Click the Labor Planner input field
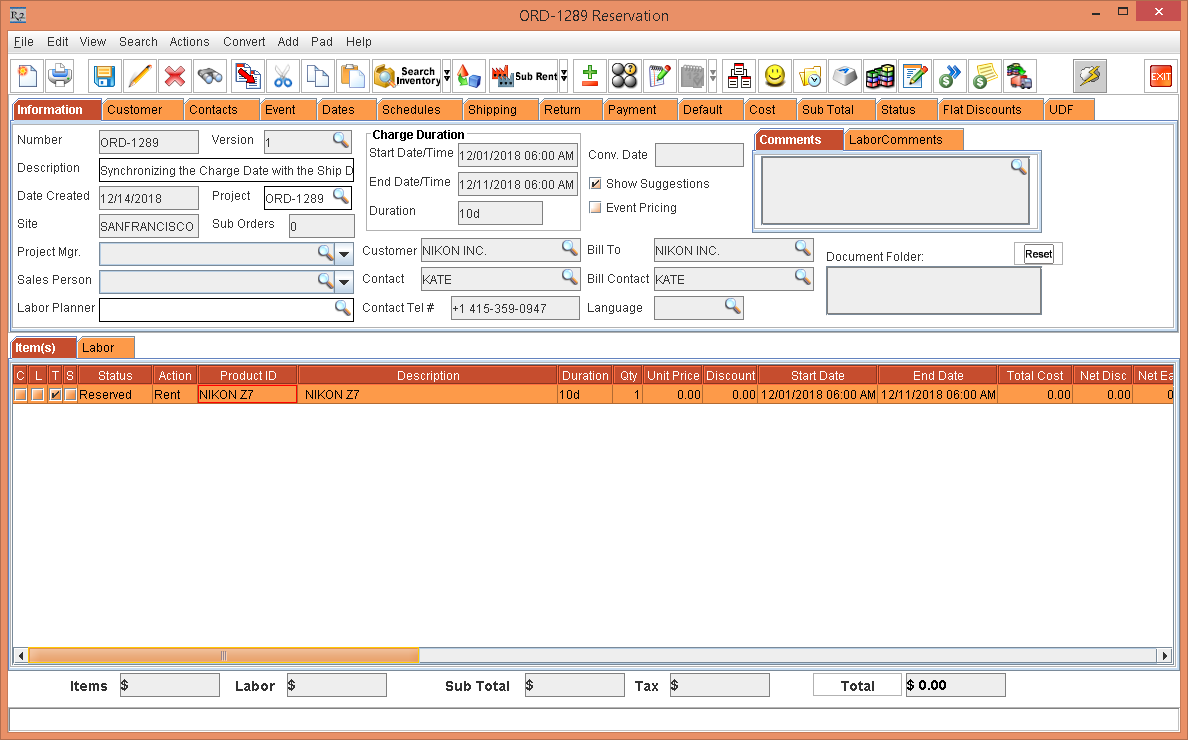Image resolution: width=1188 pixels, height=740 pixels. pyautogui.click(x=216, y=310)
